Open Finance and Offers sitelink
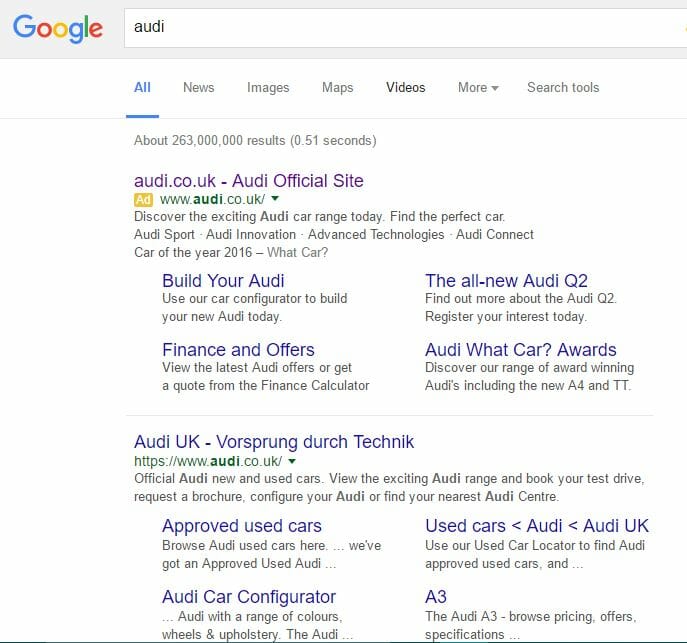Image resolution: width=687 pixels, height=643 pixels. (x=238, y=350)
